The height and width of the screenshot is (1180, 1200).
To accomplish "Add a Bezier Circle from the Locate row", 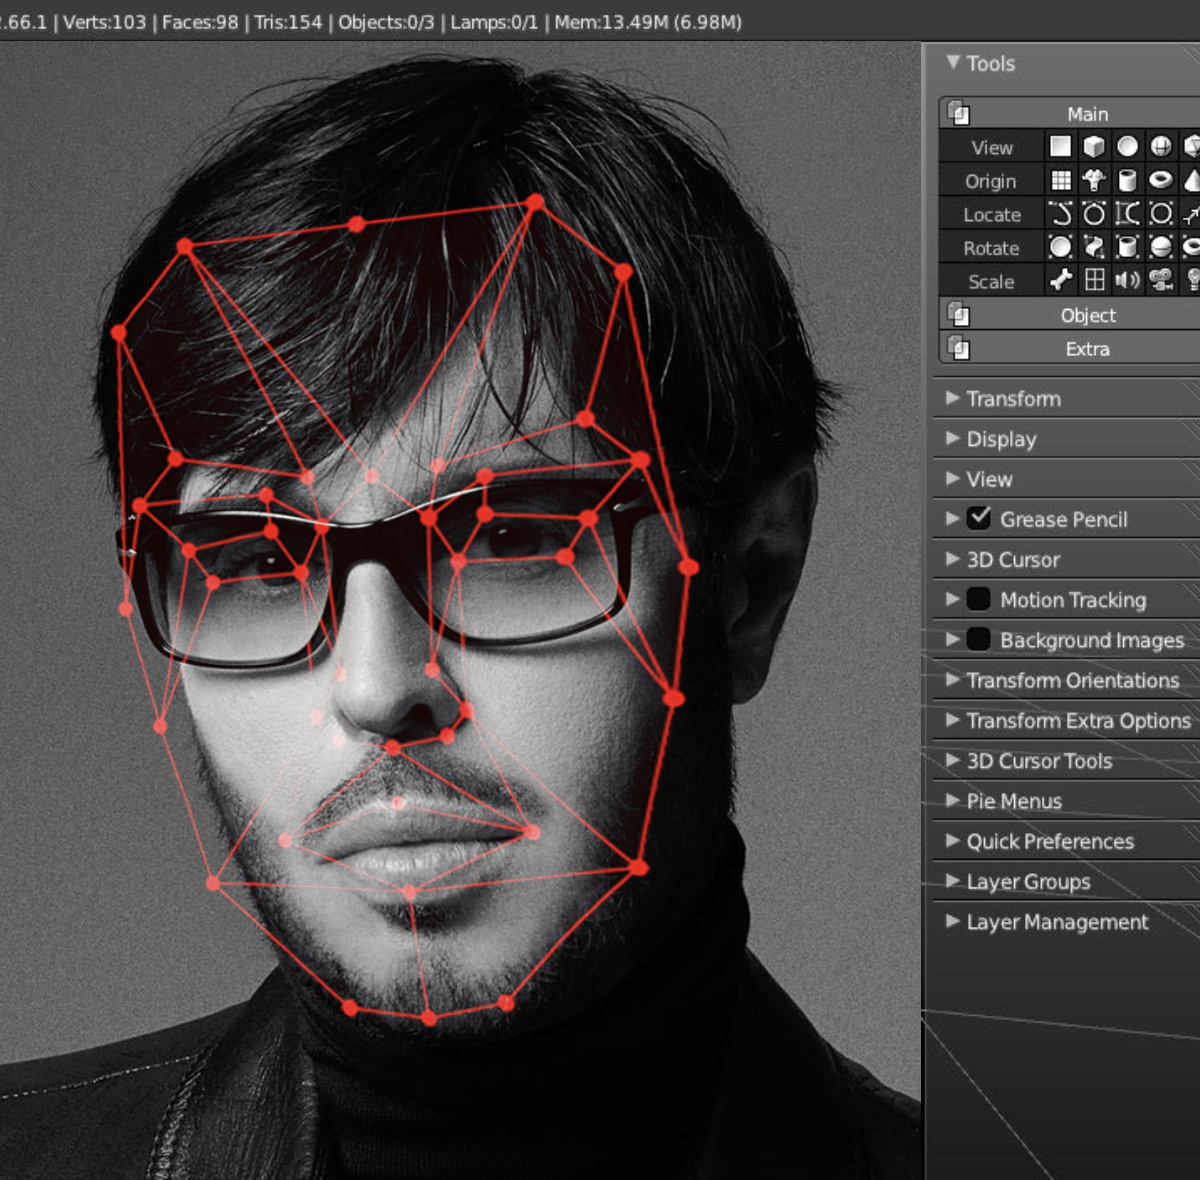I will point(1094,214).
